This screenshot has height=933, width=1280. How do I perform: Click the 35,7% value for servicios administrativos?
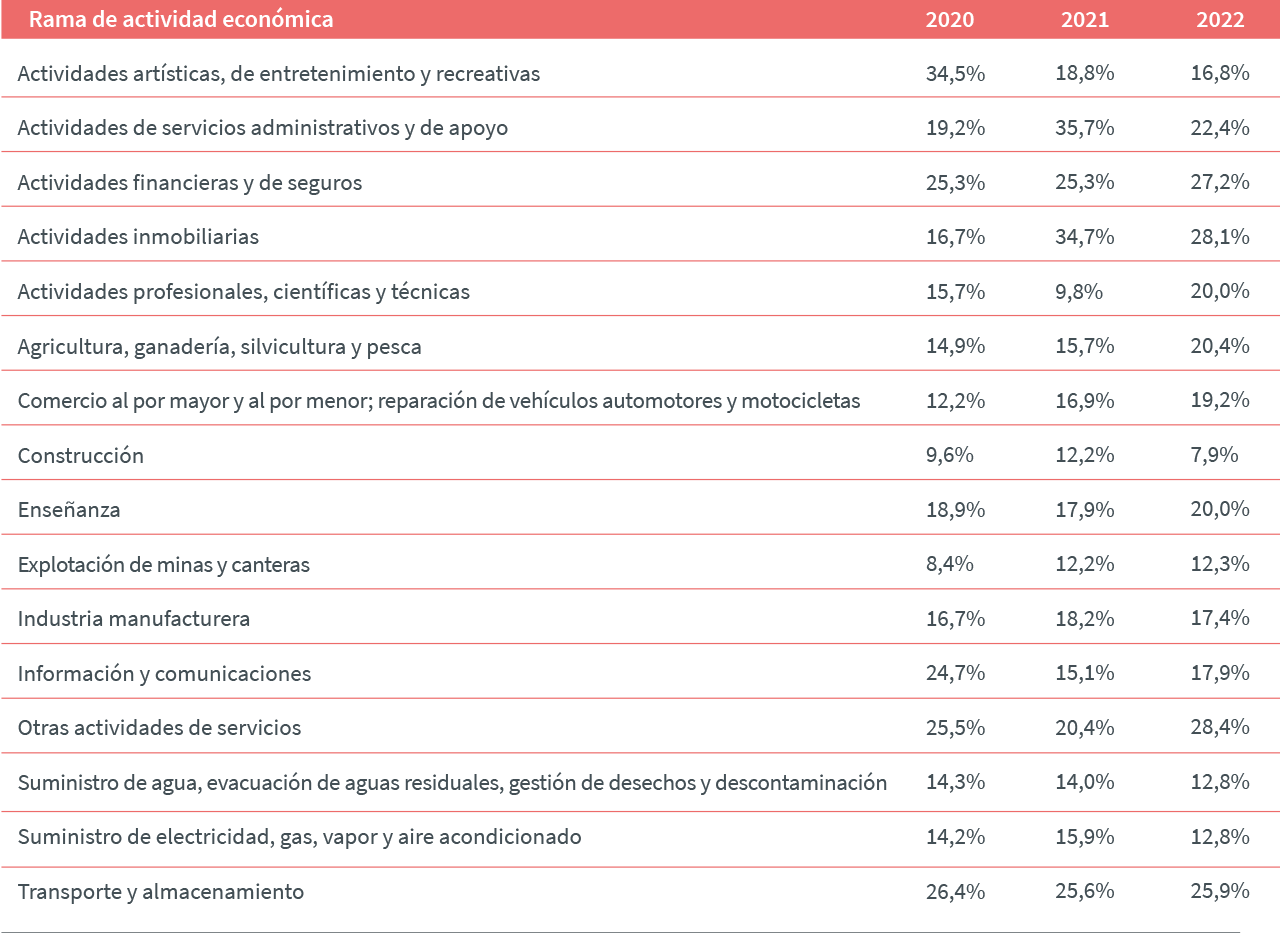tap(1084, 128)
